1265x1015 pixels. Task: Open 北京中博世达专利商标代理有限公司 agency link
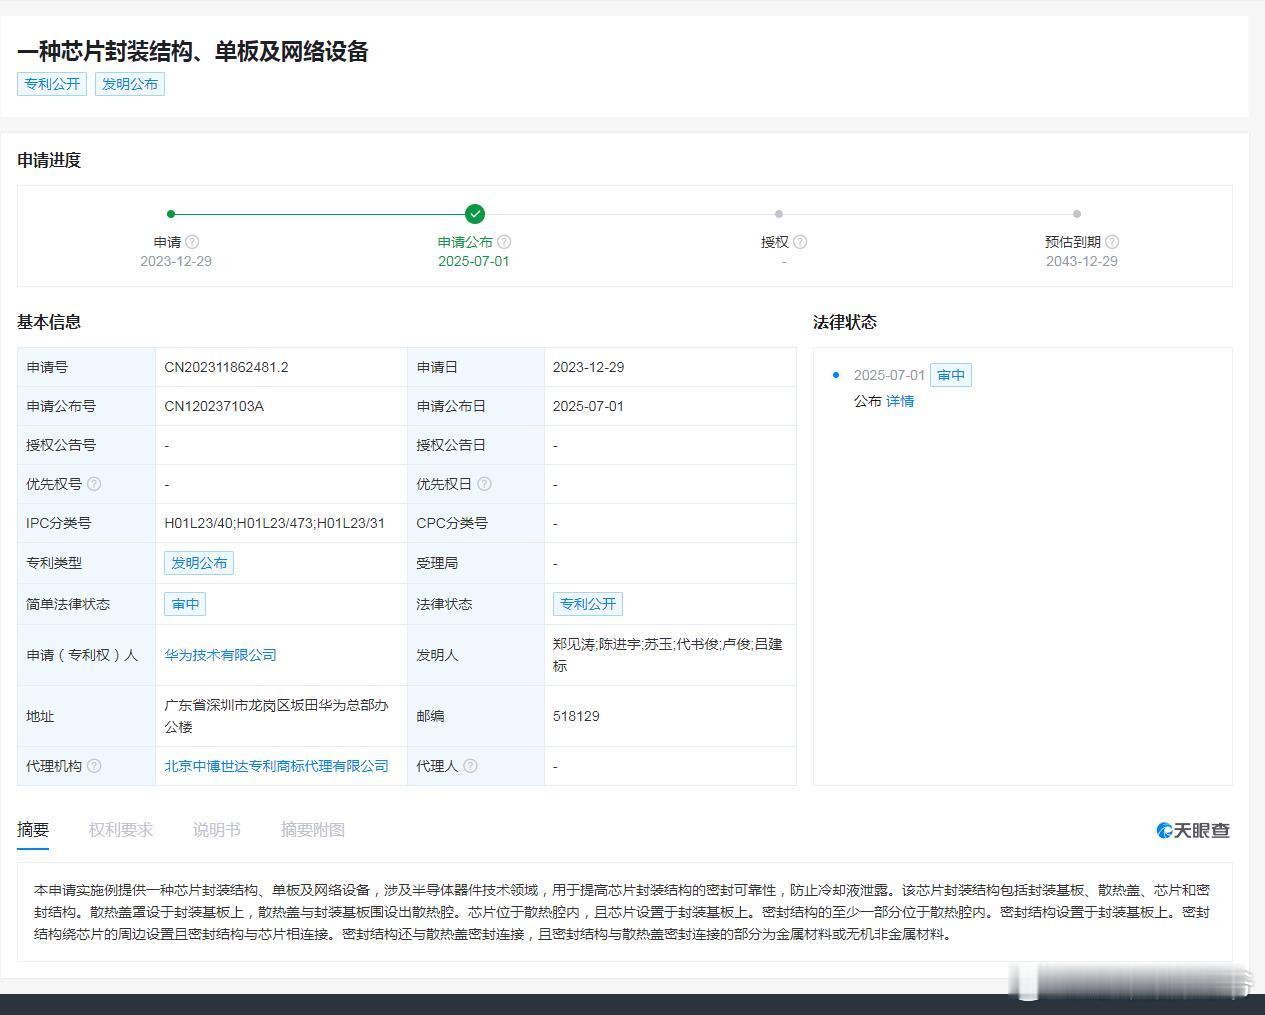(276, 766)
